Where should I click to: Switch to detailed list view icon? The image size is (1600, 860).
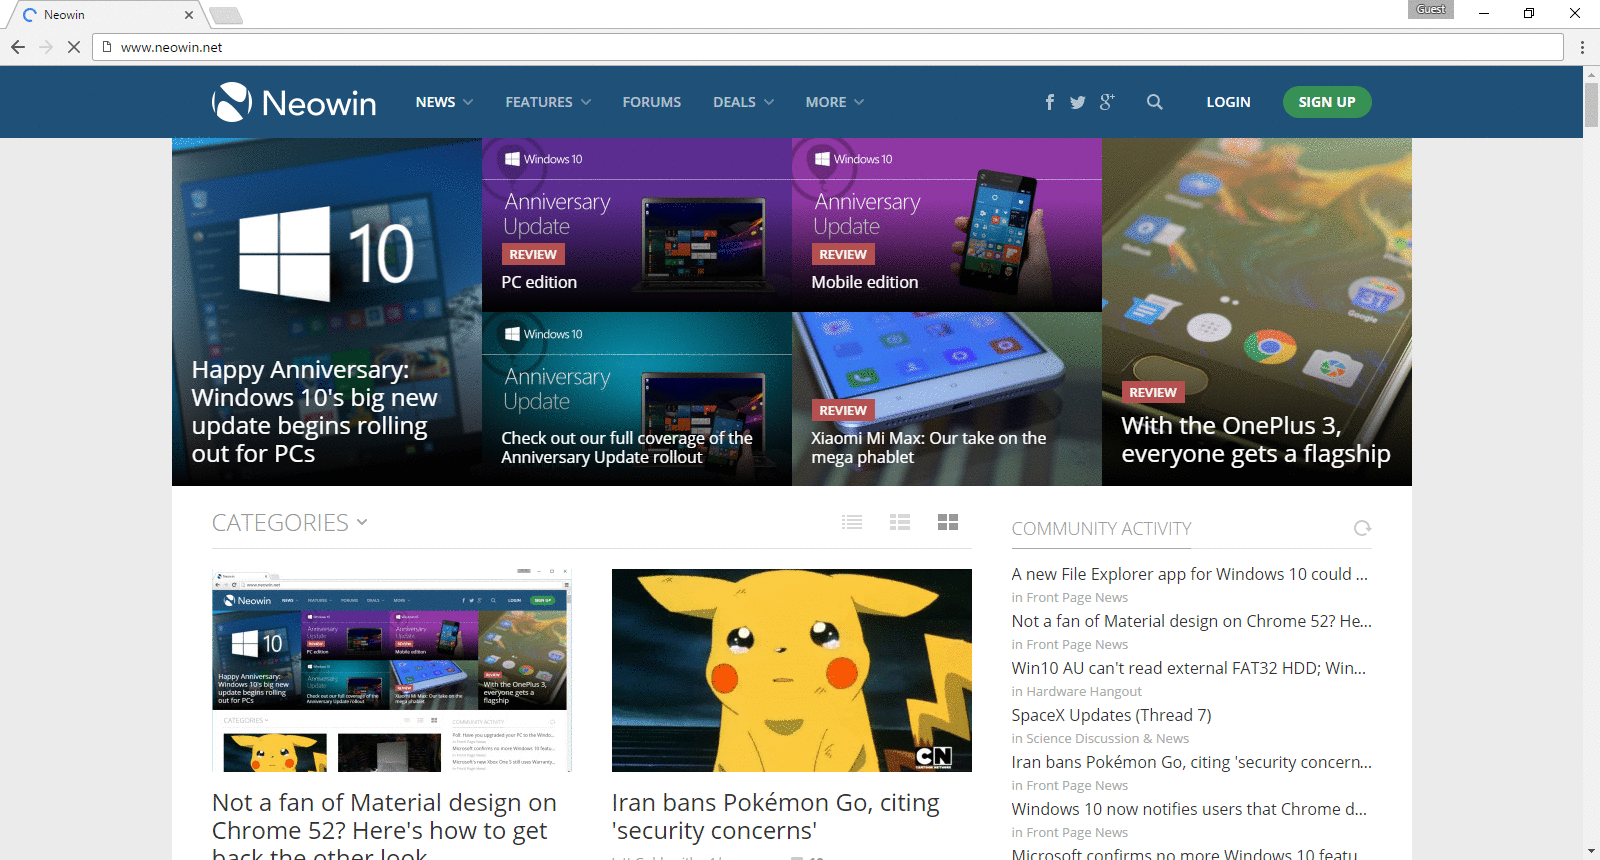tap(900, 522)
